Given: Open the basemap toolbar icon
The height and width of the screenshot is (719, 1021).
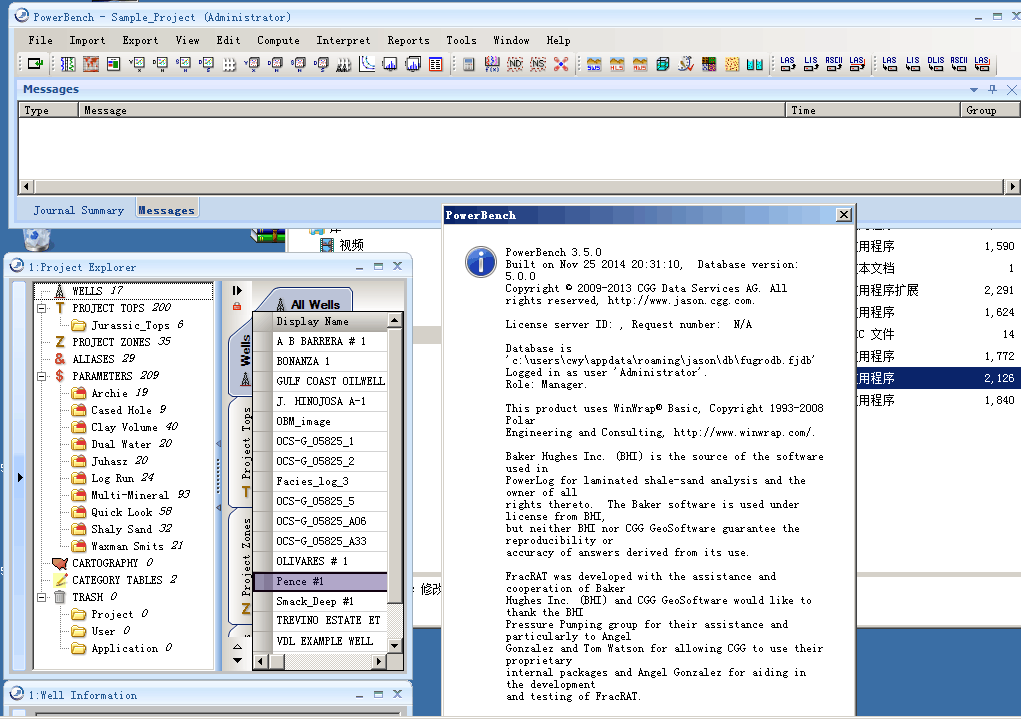Looking at the screenshot, I should [x=91, y=64].
